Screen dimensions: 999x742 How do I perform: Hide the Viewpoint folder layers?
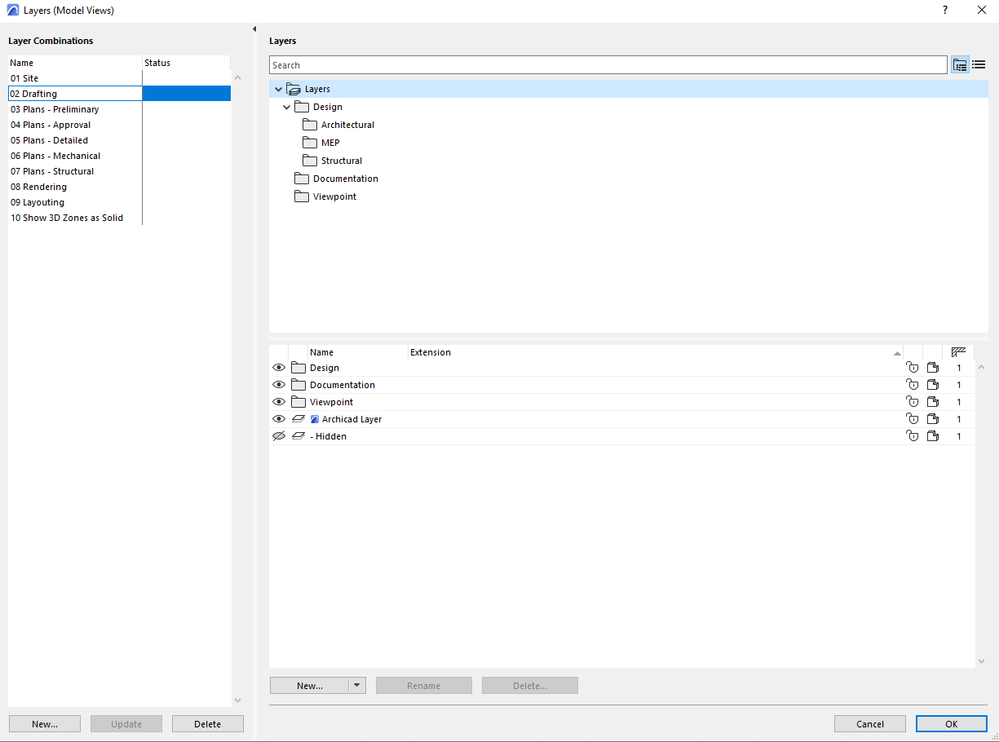click(279, 401)
